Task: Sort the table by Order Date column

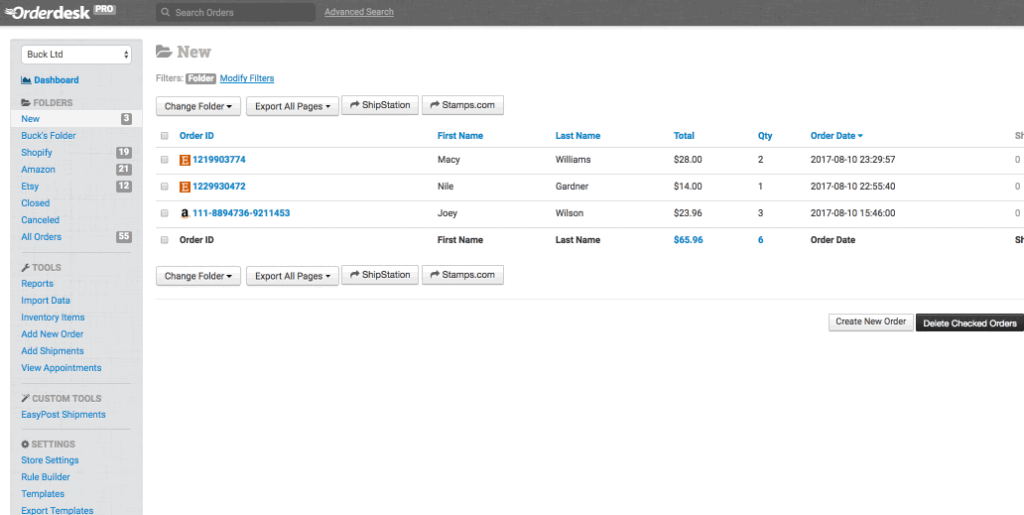Action: coord(836,136)
